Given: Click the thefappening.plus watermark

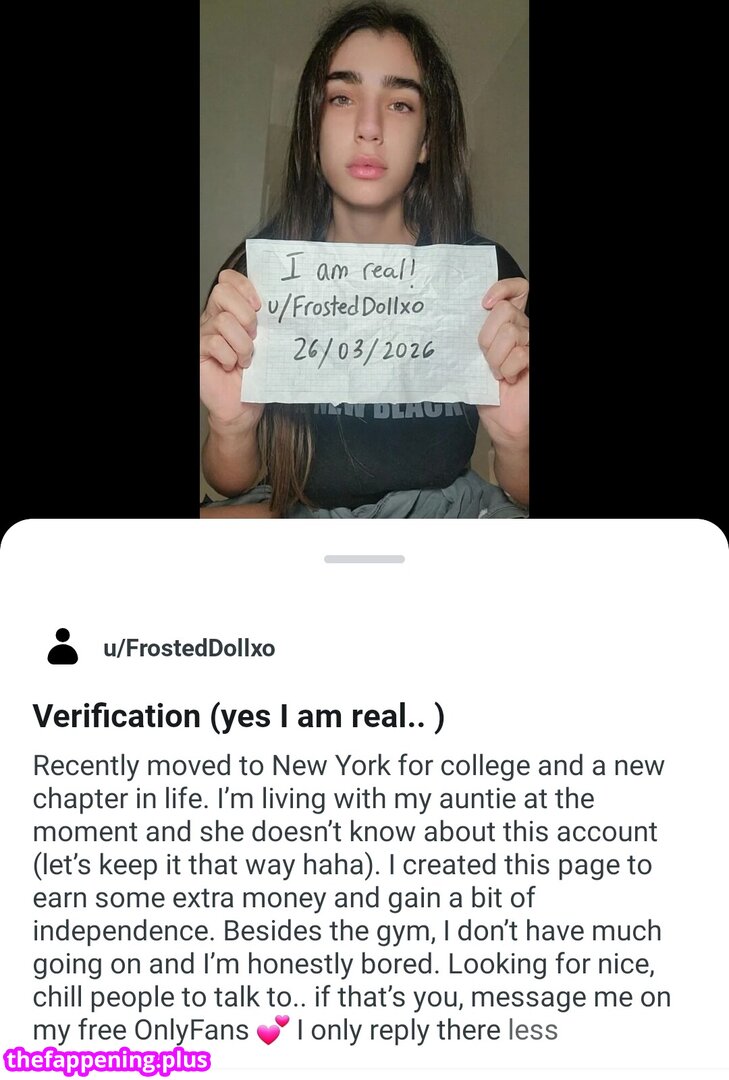Looking at the screenshot, I should click(106, 1061).
